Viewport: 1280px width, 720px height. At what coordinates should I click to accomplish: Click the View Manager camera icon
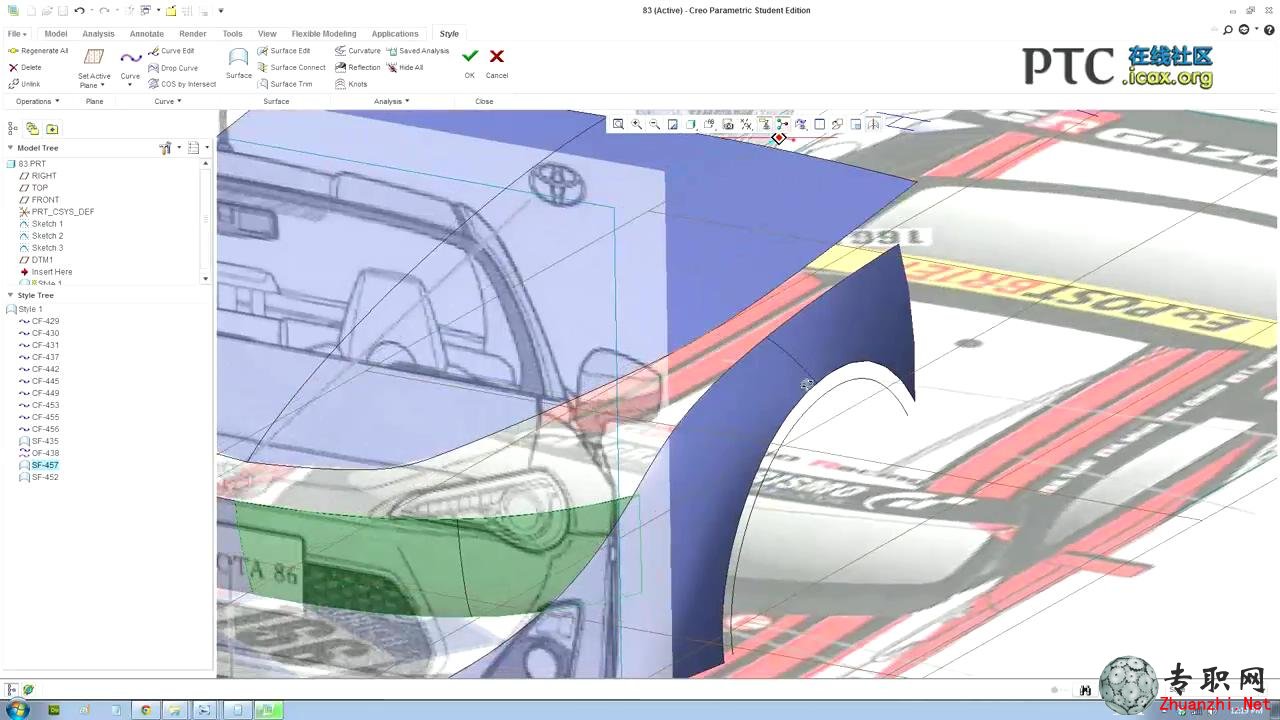tap(728, 124)
